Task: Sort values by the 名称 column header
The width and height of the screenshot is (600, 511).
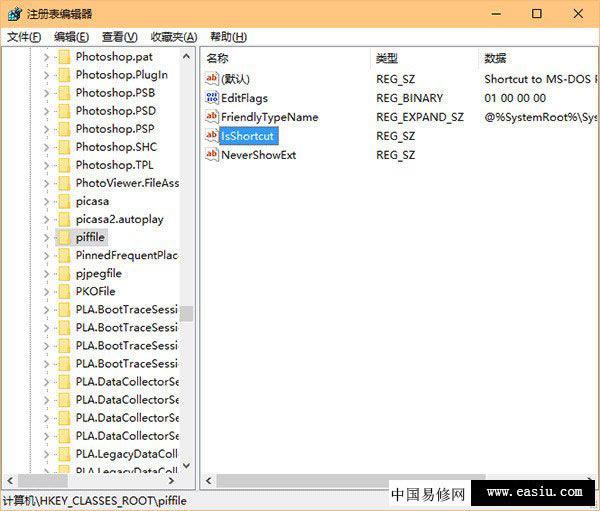Action: pyautogui.click(x=217, y=58)
